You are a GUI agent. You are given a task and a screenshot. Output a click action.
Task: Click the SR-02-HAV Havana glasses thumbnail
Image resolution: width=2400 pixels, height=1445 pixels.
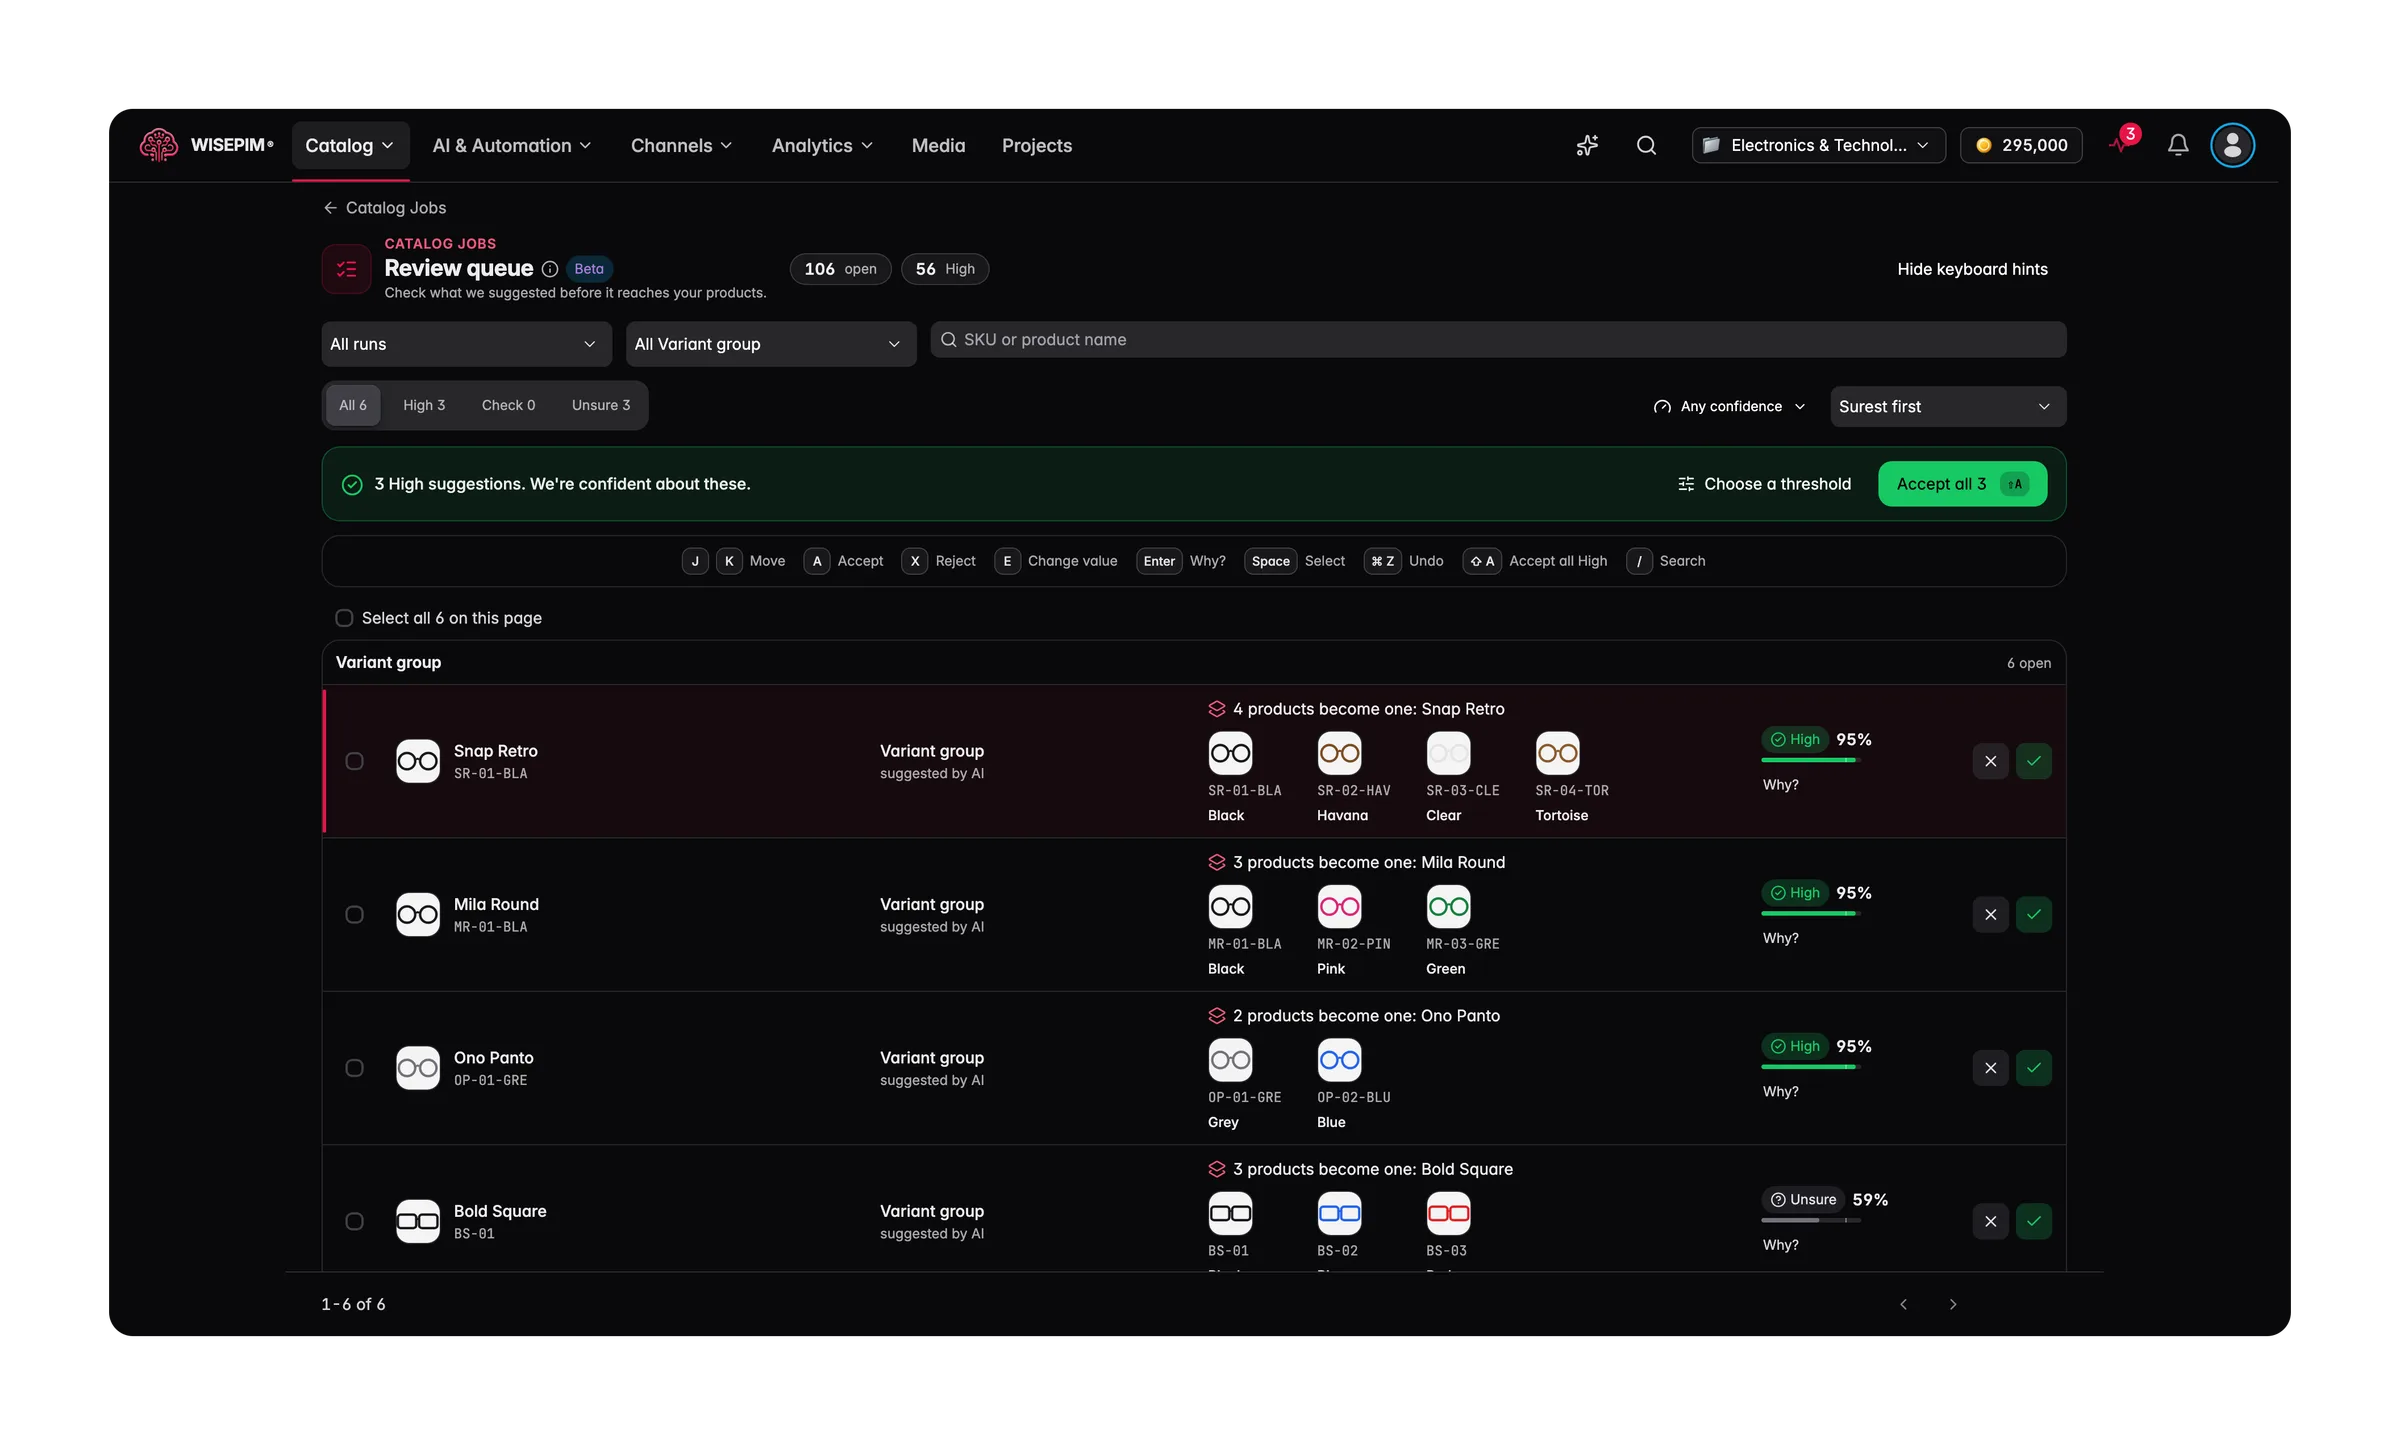1339,753
